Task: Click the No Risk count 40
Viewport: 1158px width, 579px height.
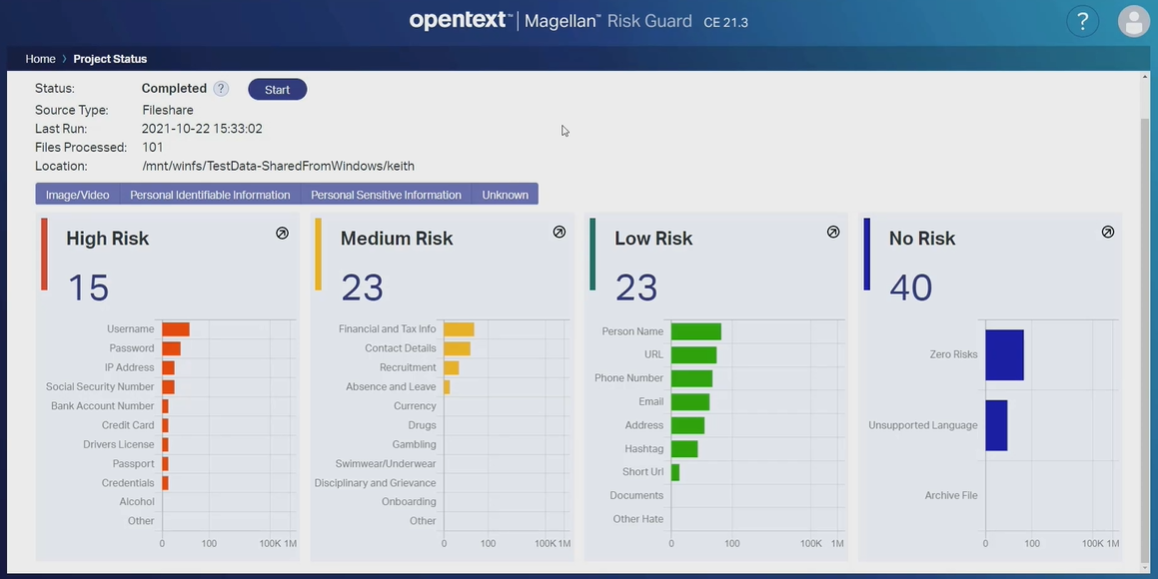Action: pyautogui.click(x=911, y=288)
